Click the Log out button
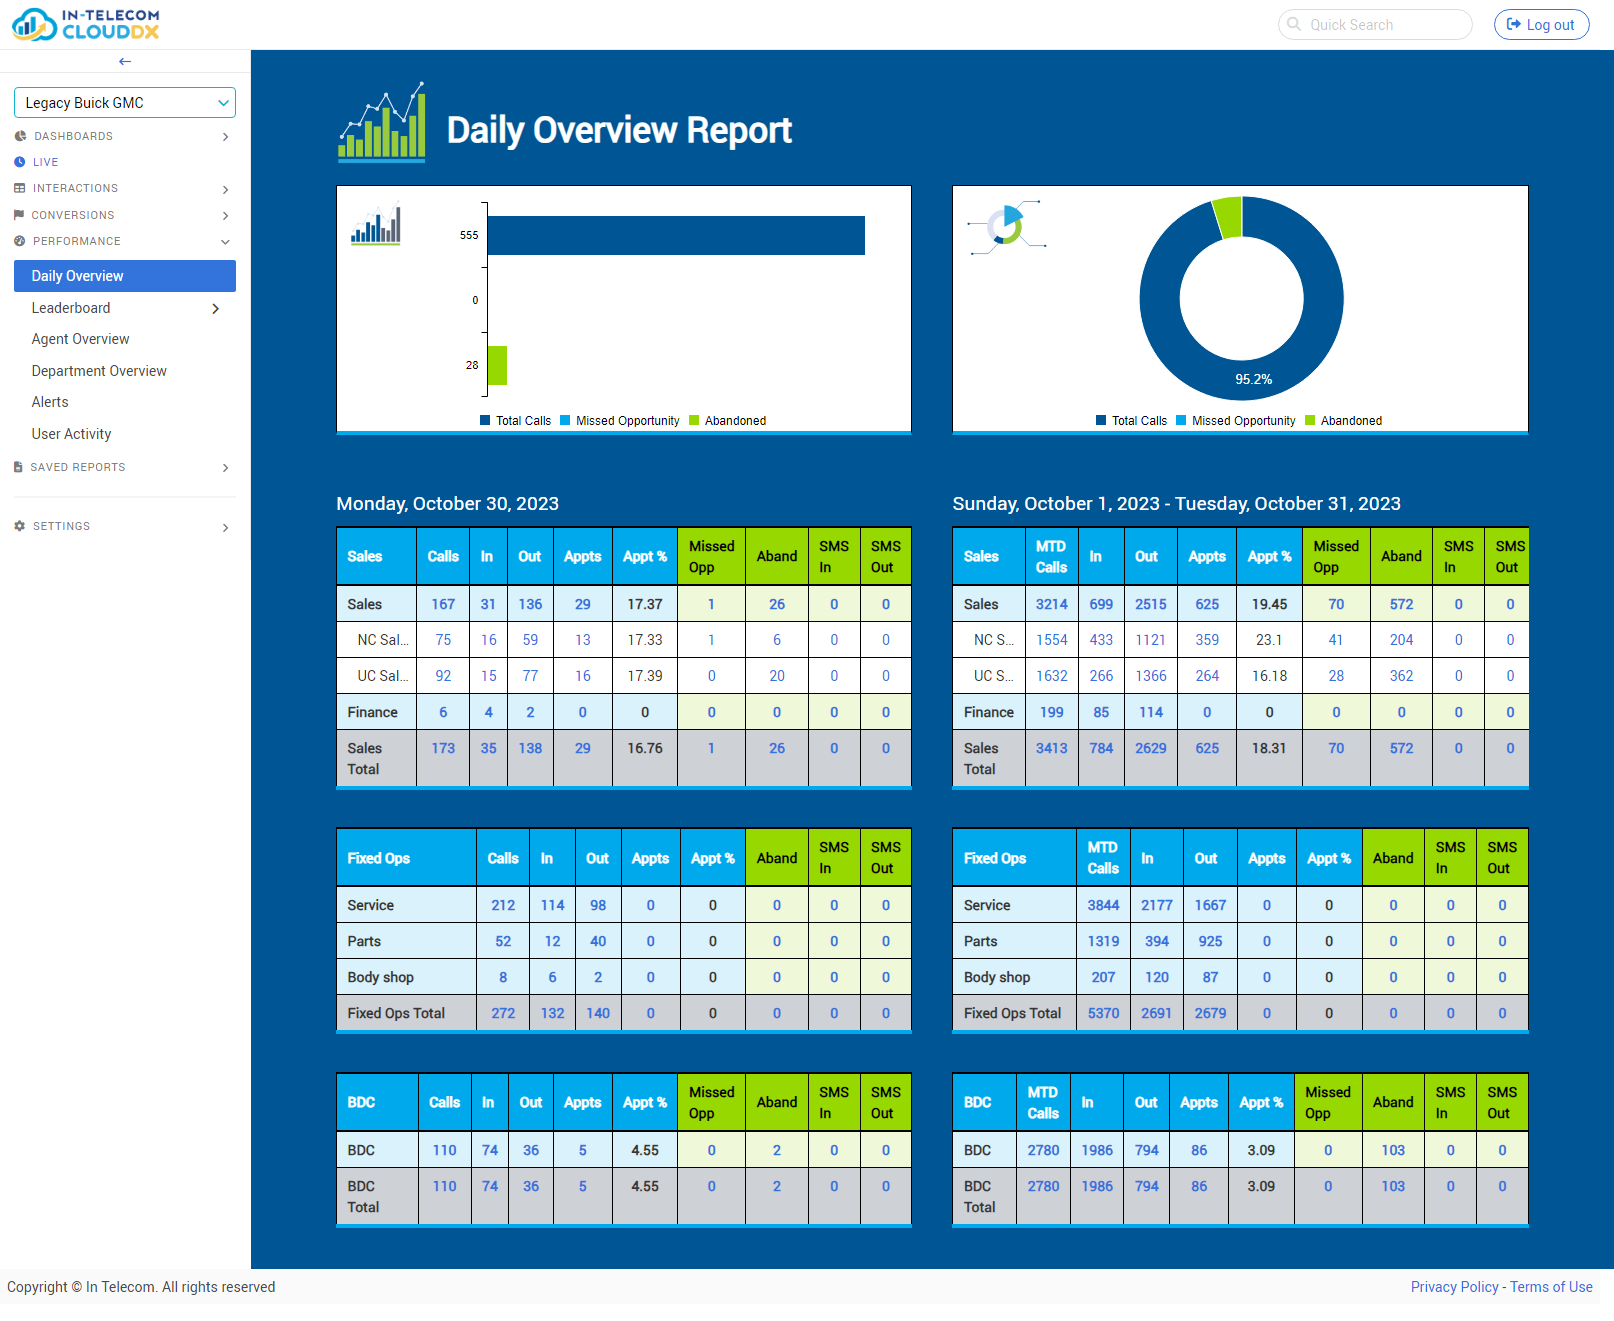The image size is (1614, 1321). coord(1541,24)
